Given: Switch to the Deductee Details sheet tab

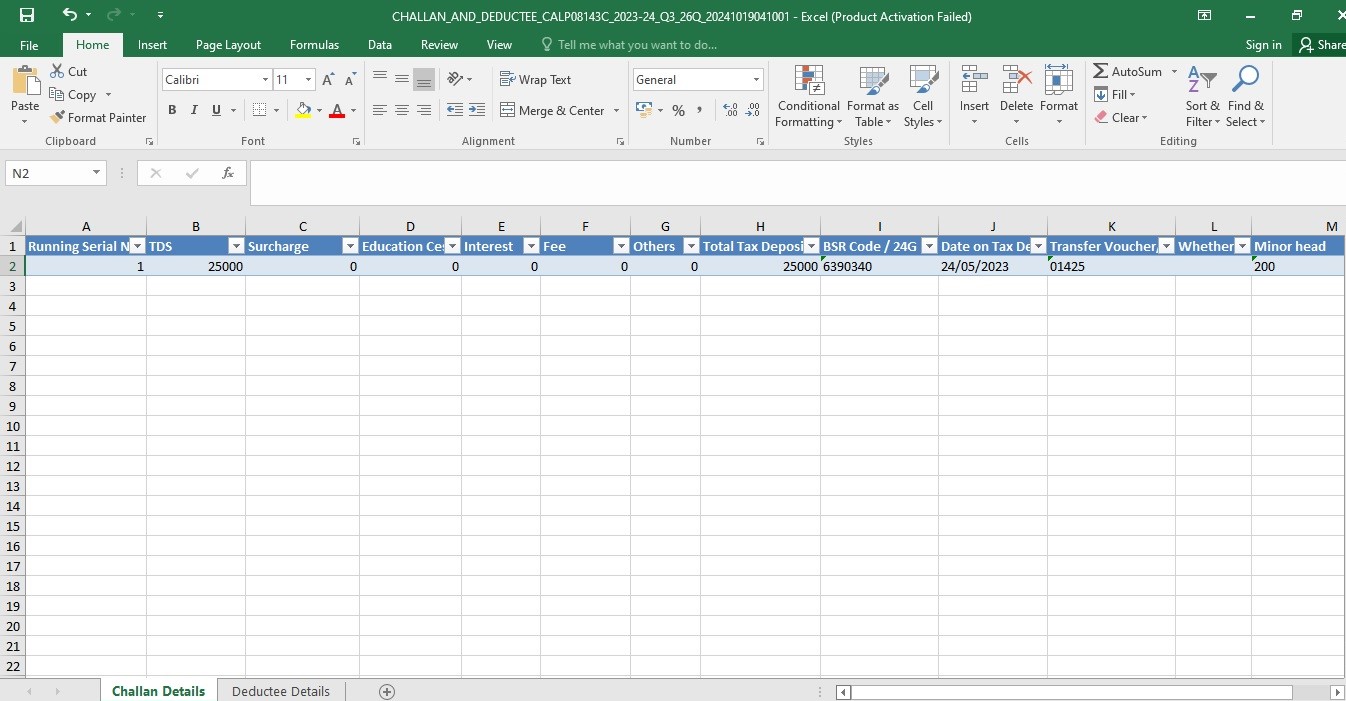Looking at the screenshot, I should point(281,691).
